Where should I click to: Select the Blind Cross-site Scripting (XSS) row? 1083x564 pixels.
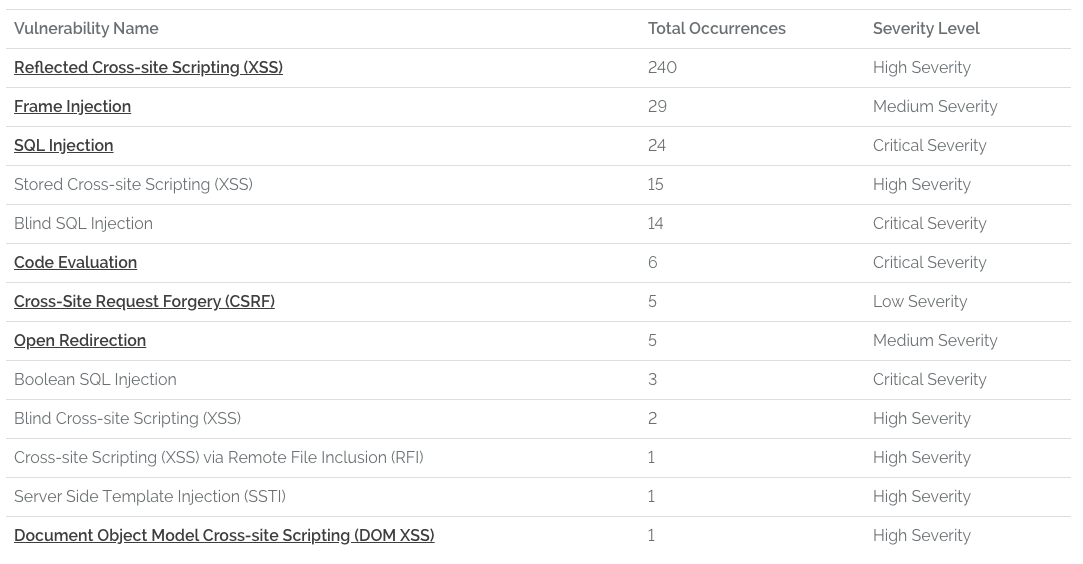tap(127, 419)
